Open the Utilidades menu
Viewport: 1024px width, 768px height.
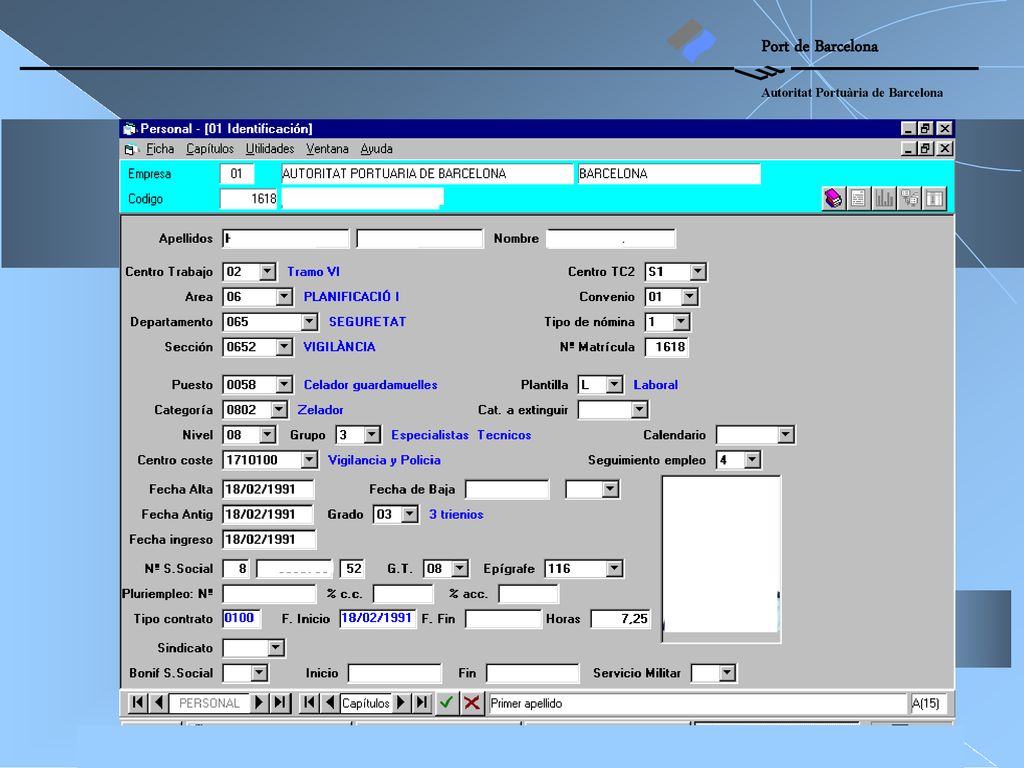click(x=270, y=149)
